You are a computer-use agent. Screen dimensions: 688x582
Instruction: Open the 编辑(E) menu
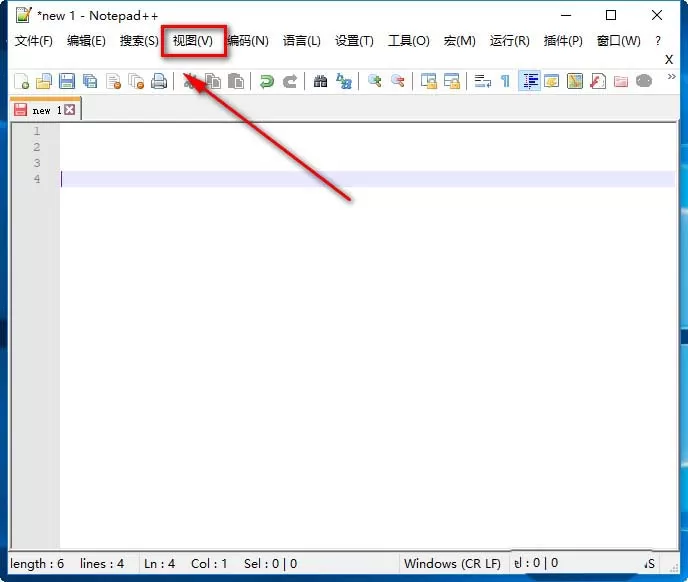[x=86, y=41]
